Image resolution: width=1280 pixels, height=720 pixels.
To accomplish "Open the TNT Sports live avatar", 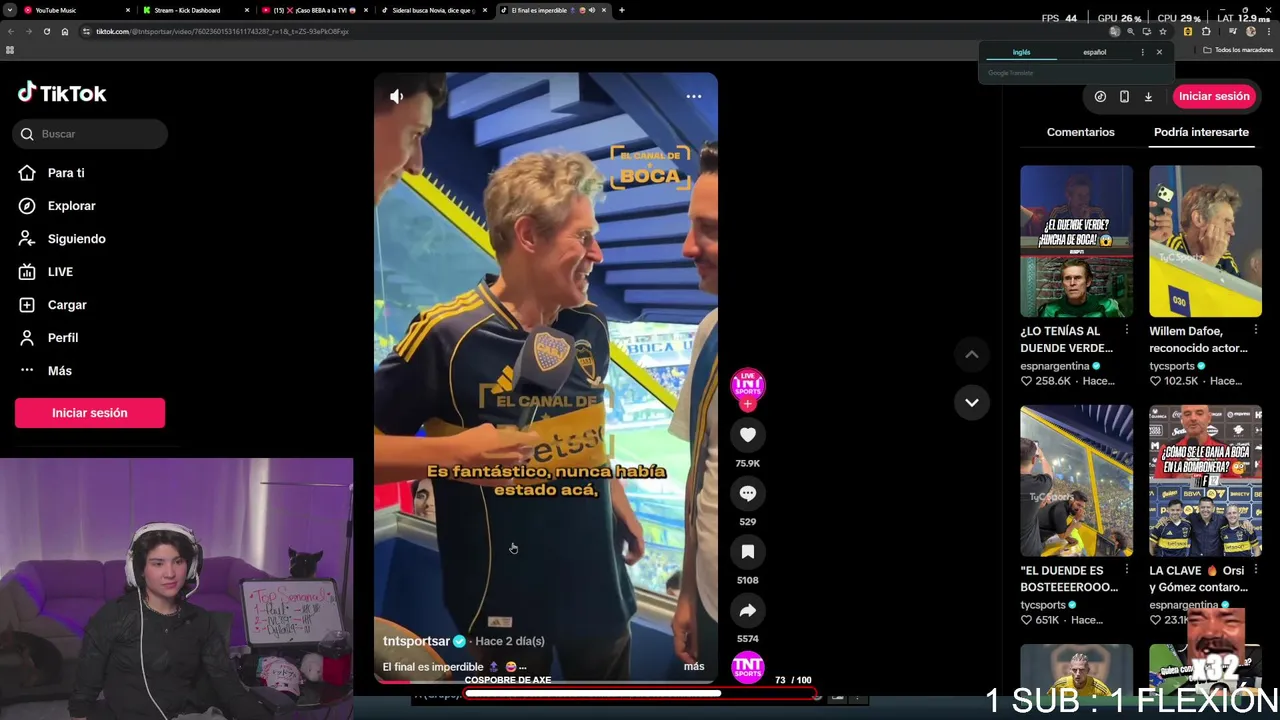I will pyautogui.click(x=747, y=384).
